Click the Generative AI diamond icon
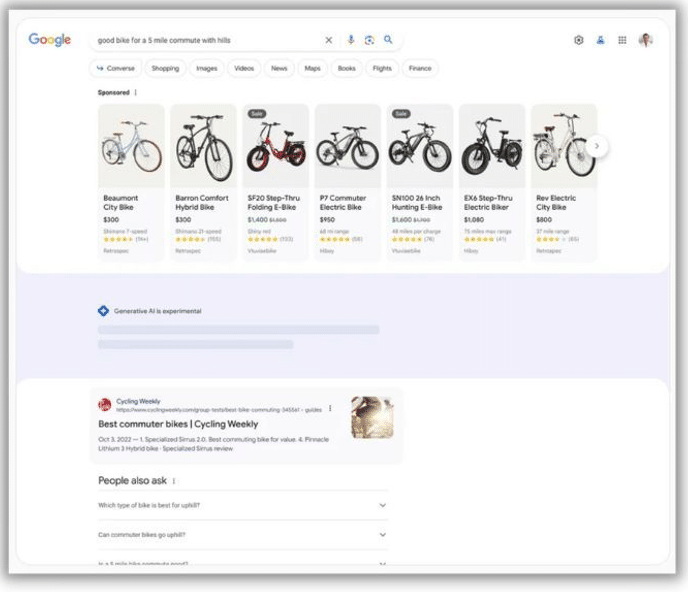Screen dimensions: 688x592 point(104,311)
